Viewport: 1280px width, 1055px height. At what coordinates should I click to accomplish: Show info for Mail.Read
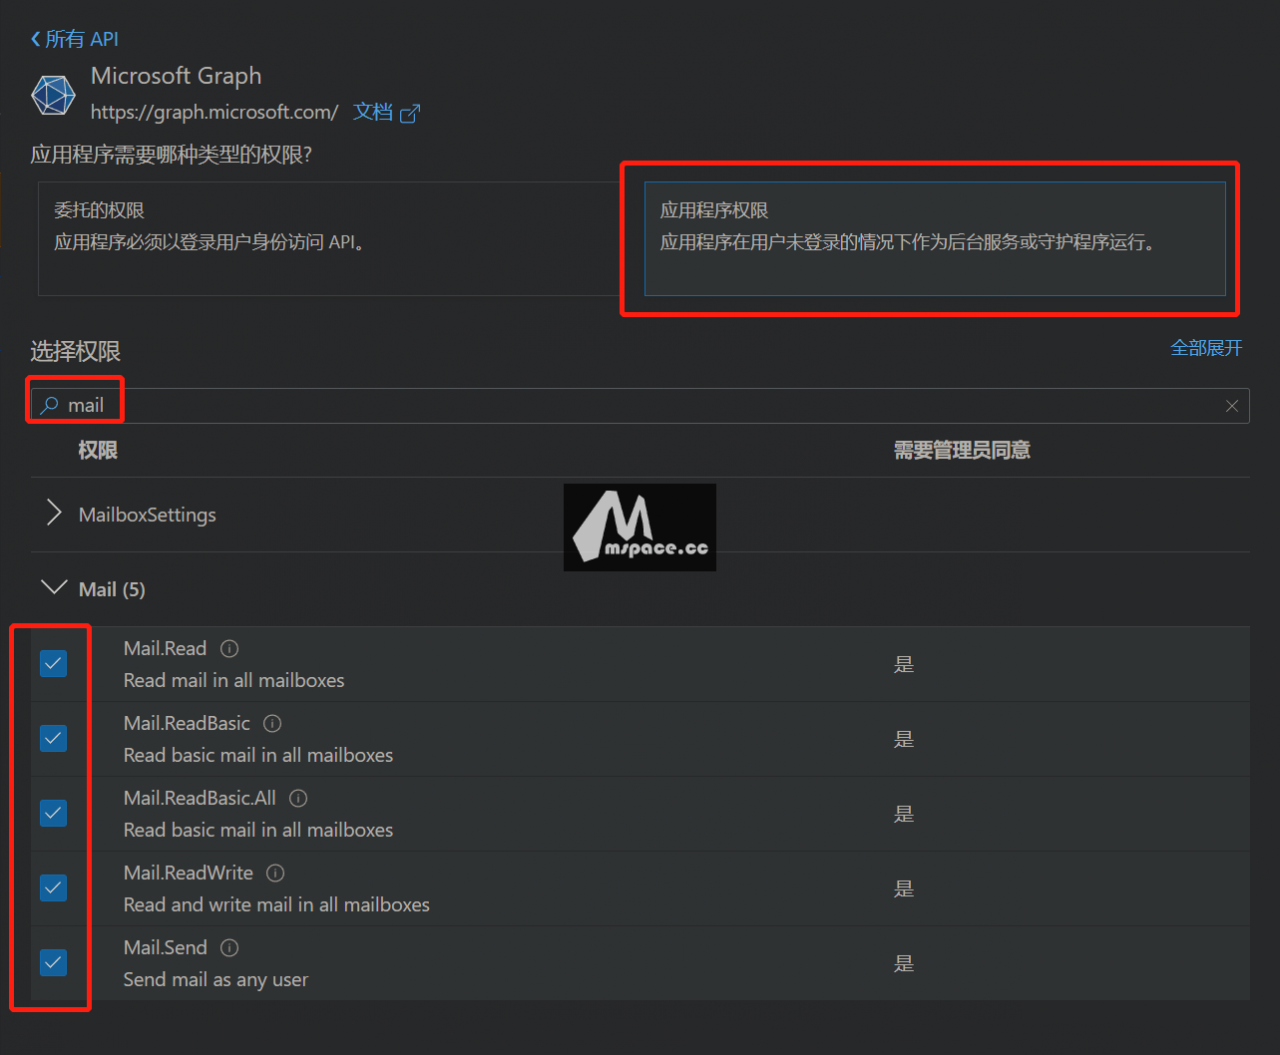(x=229, y=648)
